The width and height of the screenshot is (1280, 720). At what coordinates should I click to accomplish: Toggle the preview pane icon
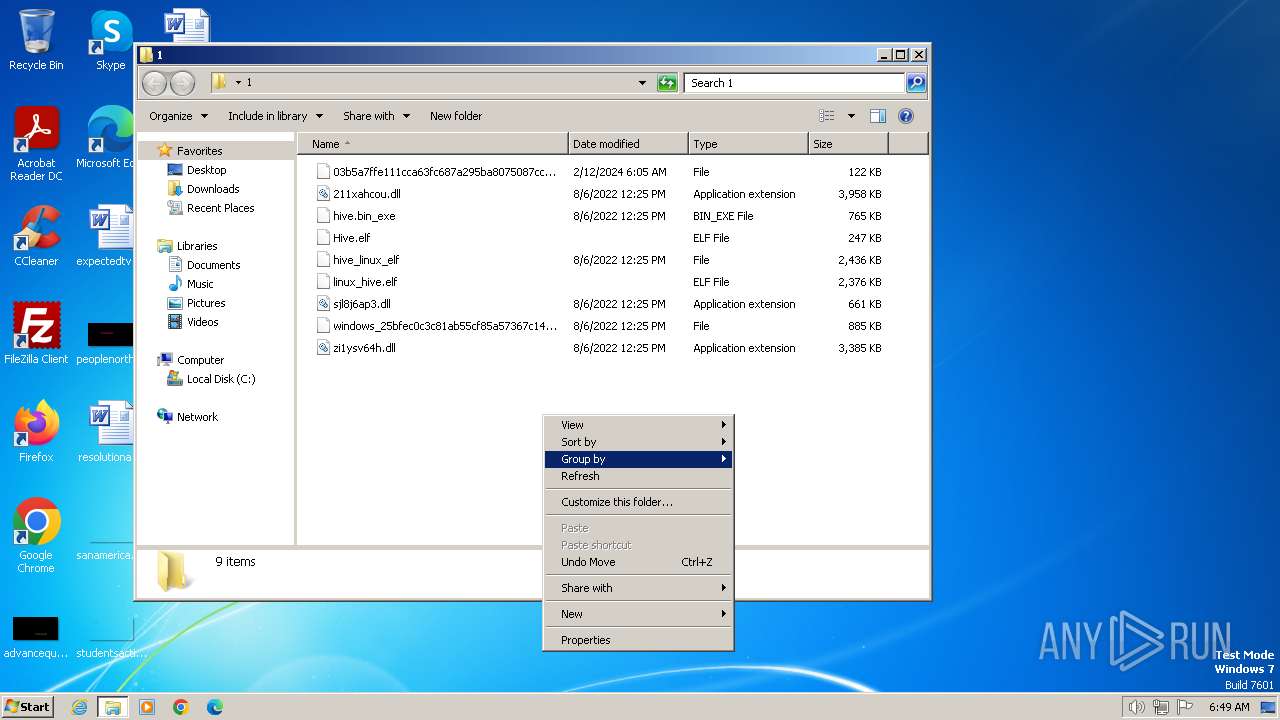(x=877, y=116)
